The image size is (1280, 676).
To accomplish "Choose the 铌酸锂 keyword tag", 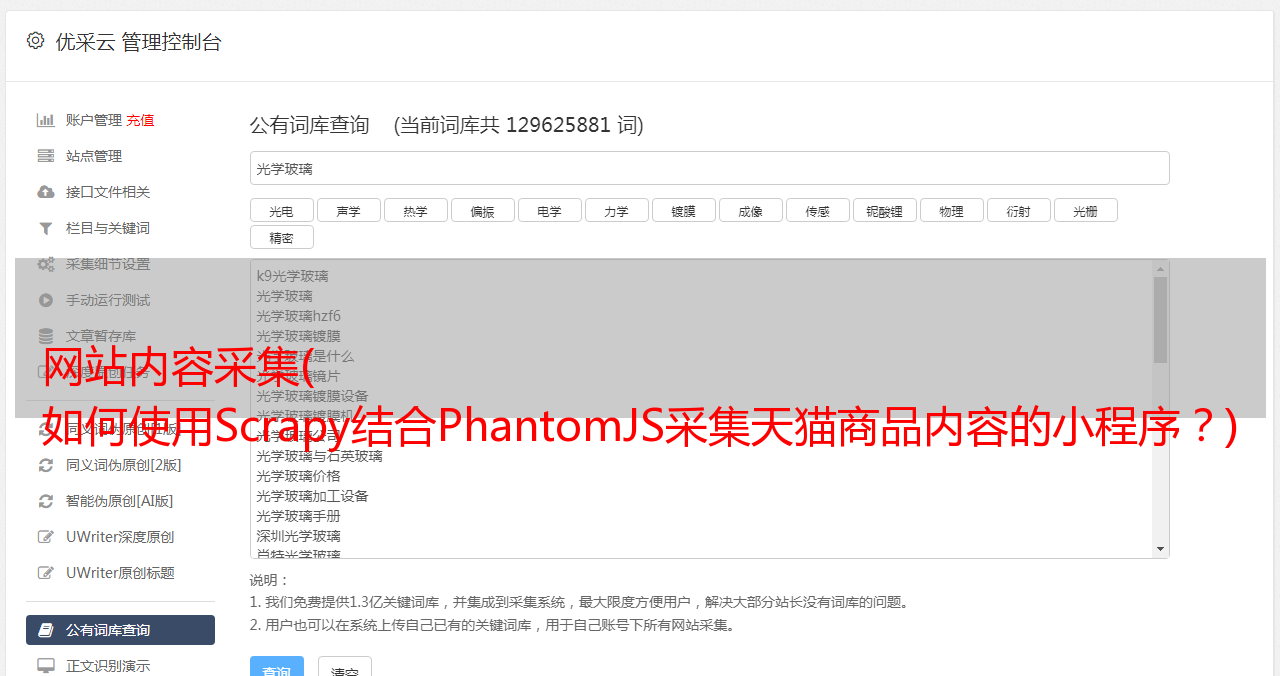I will tap(885, 210).
